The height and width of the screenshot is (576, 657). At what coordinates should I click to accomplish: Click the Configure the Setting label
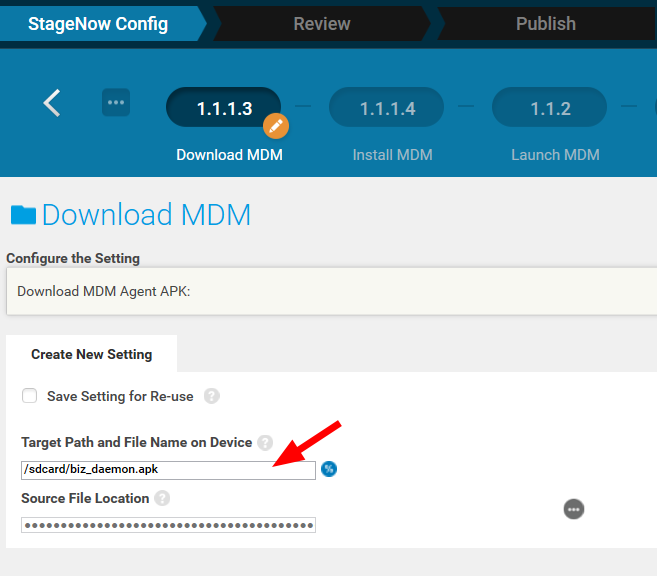click(x=73, y=258)
